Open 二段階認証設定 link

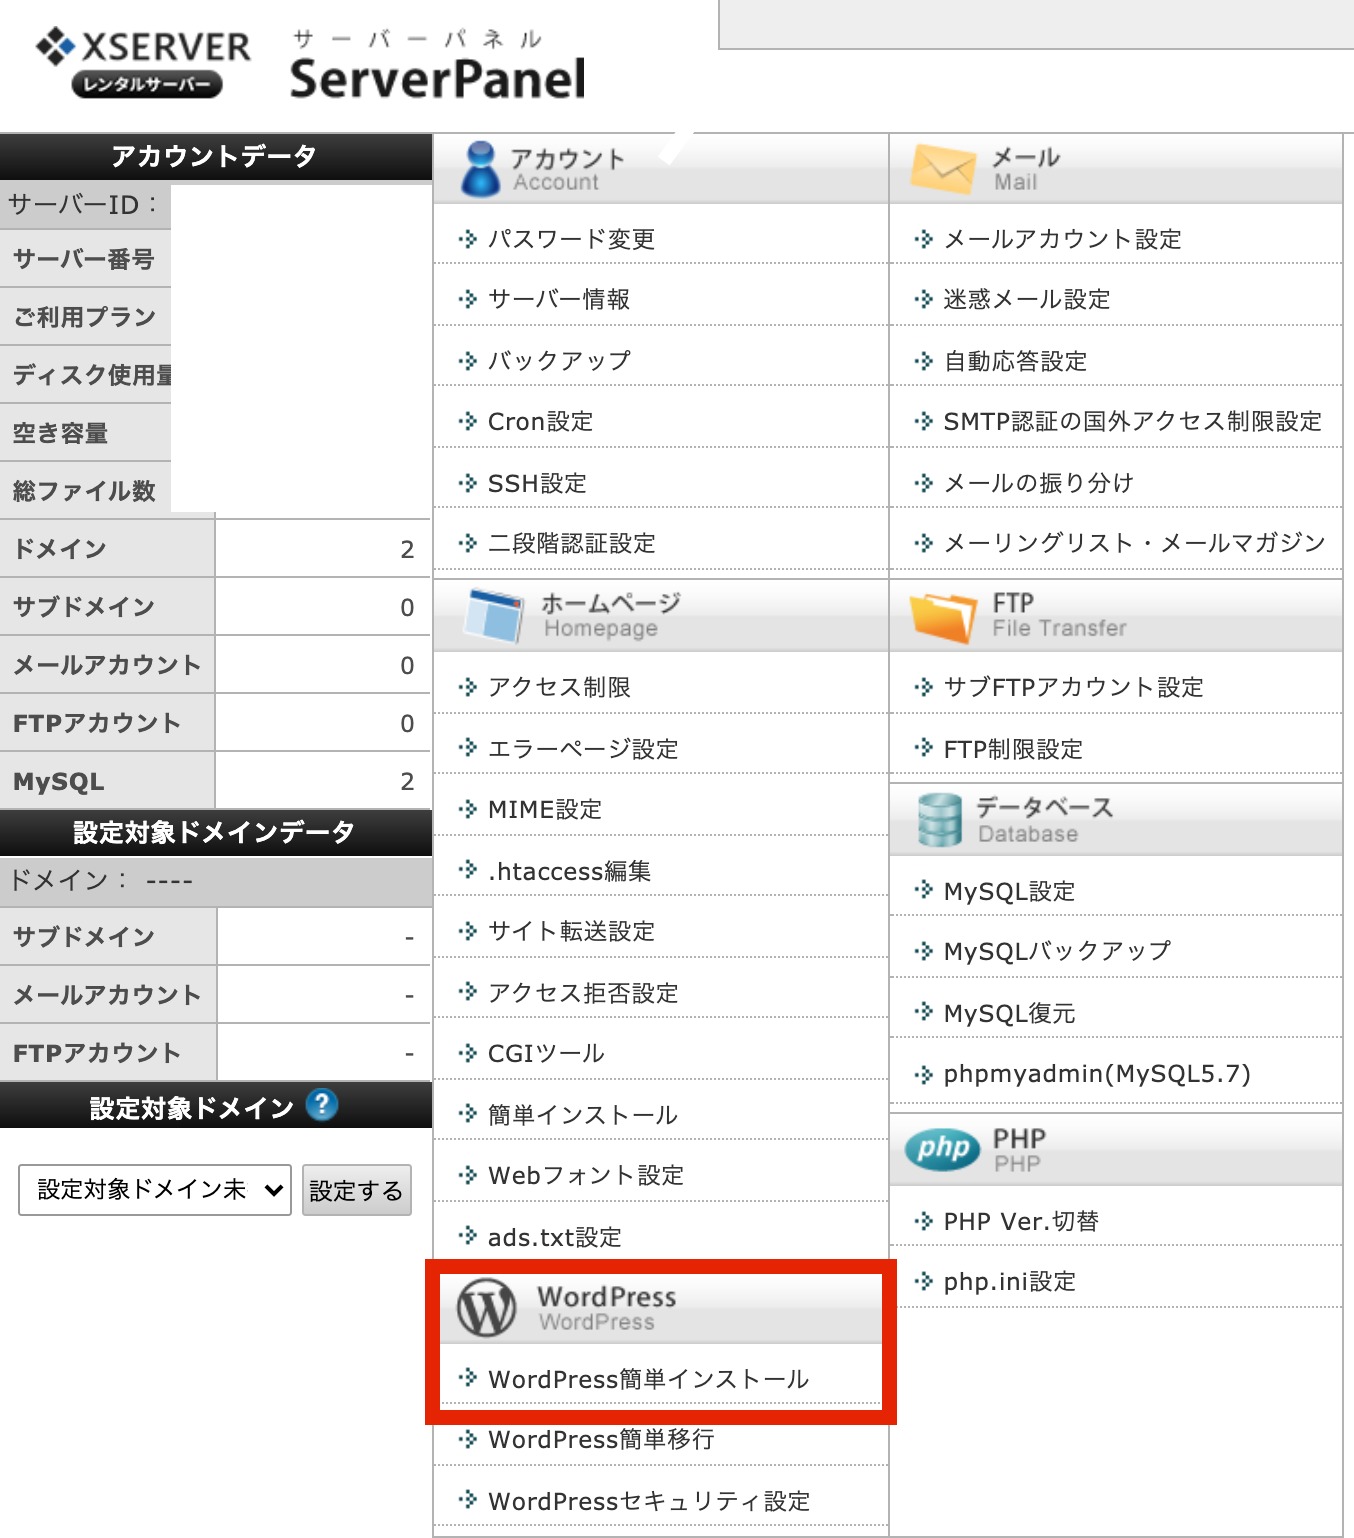pyautogui.click(x=571, y=543)
